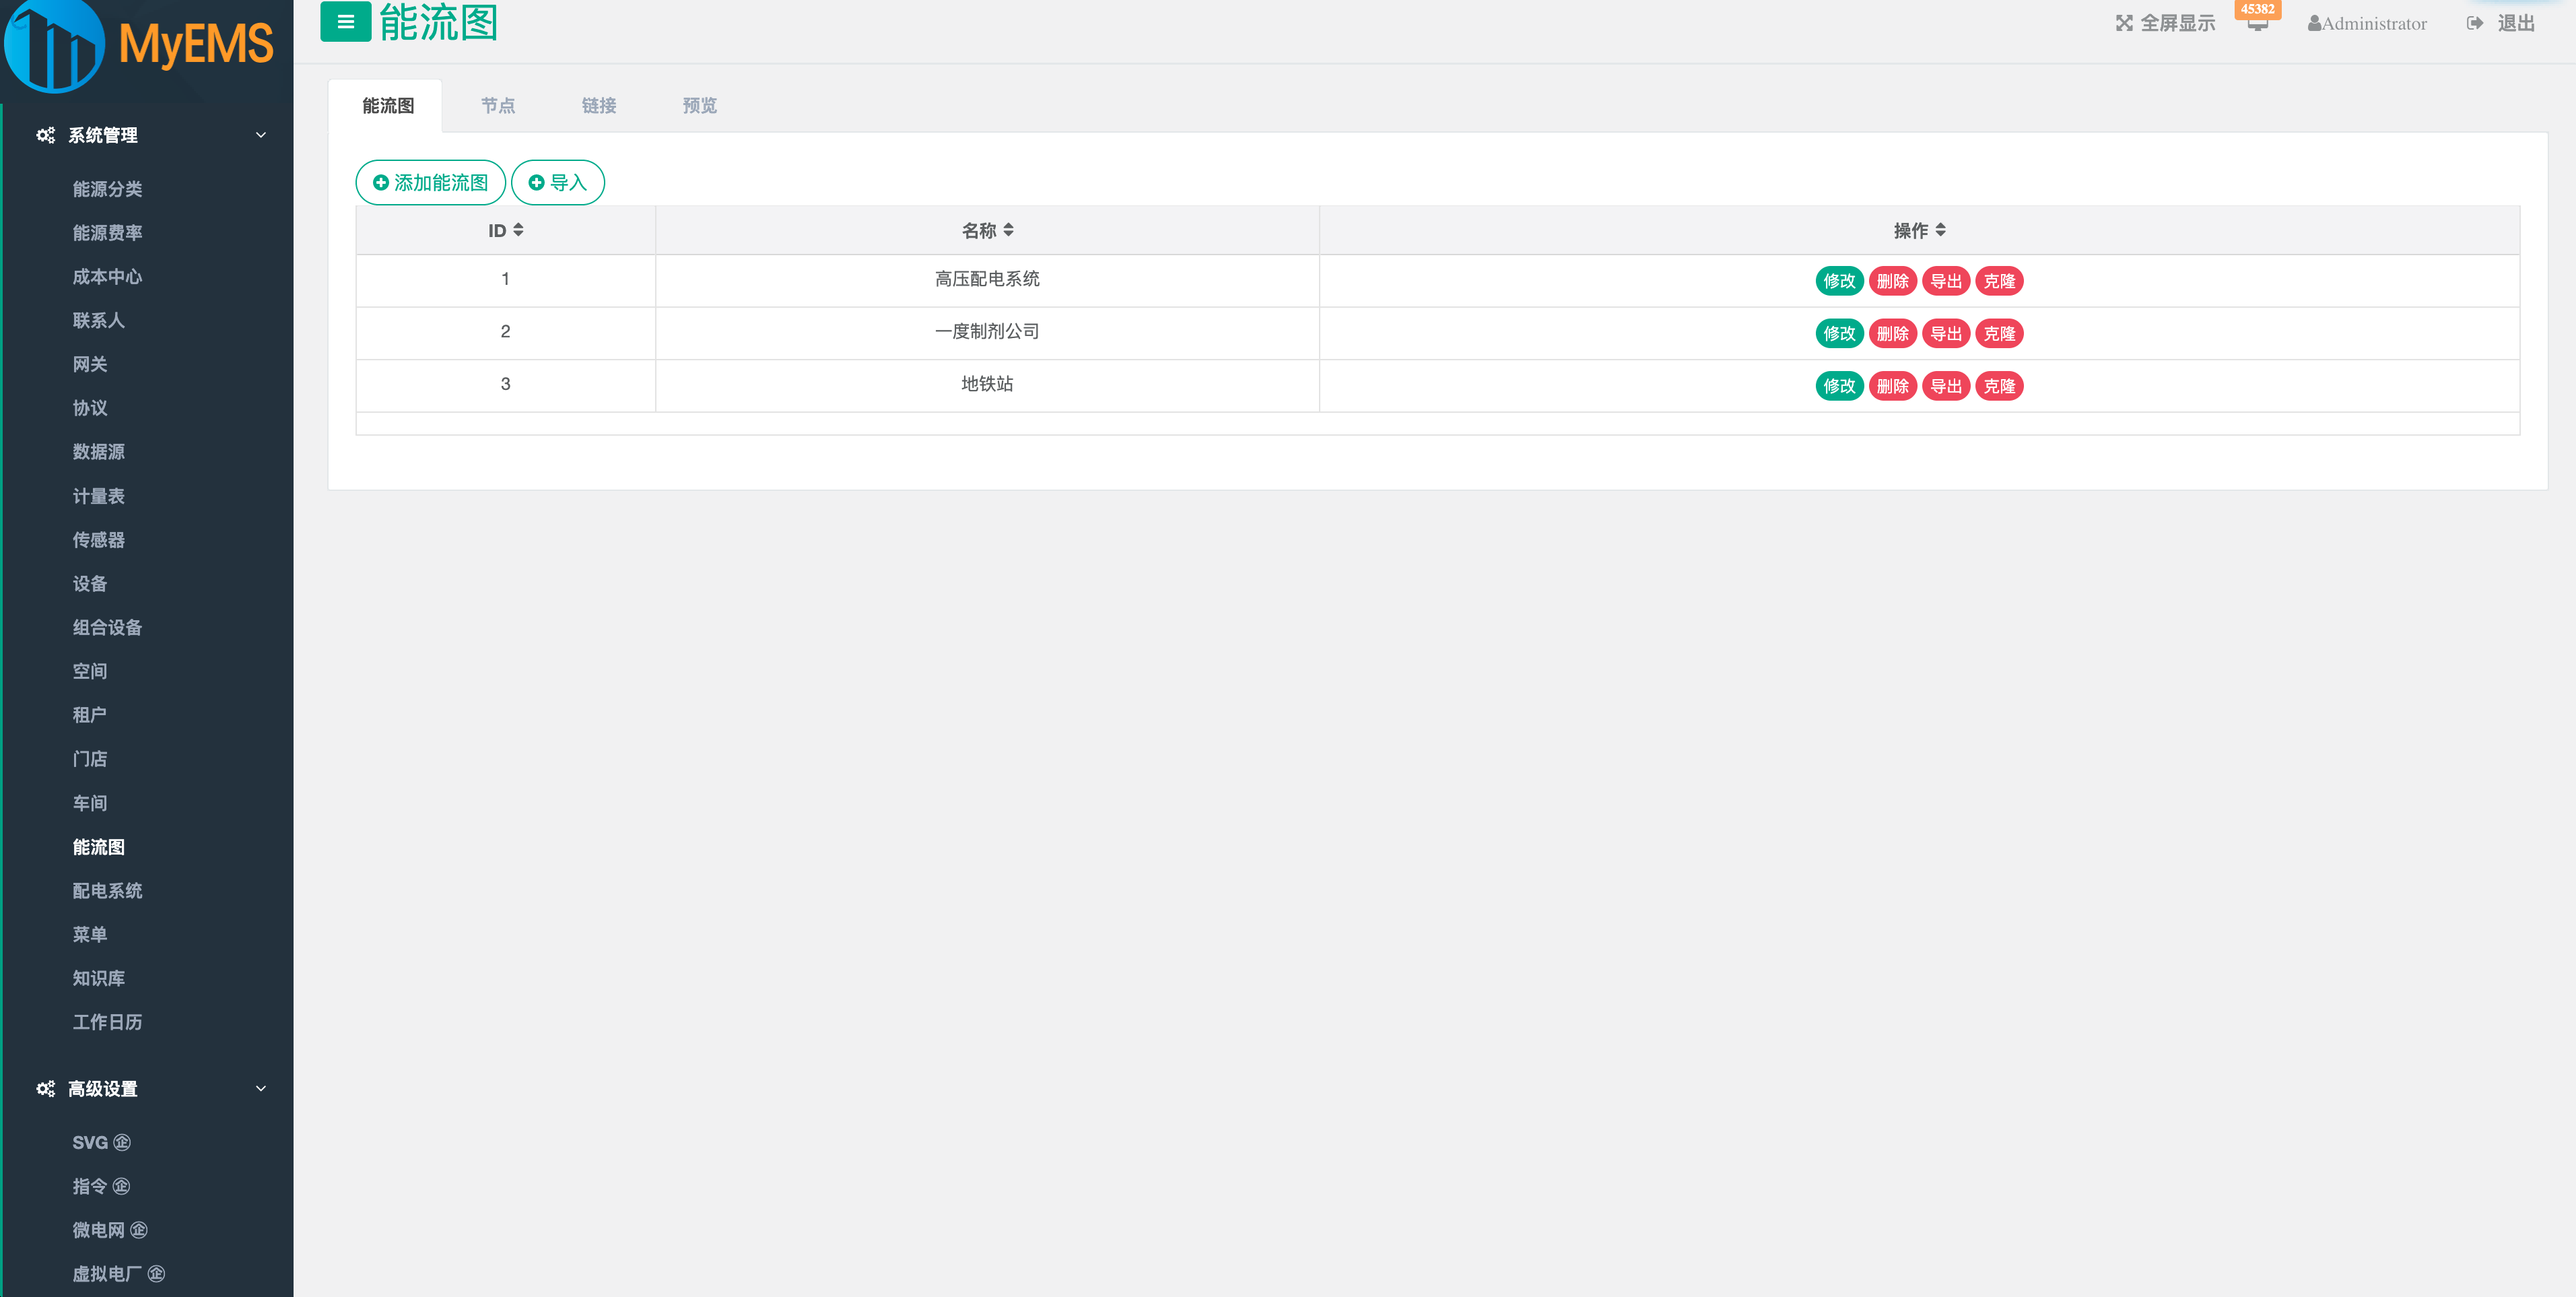Click the logout exit icon
This screenshot has height=1297, width=2576.
coord(2474,23)
